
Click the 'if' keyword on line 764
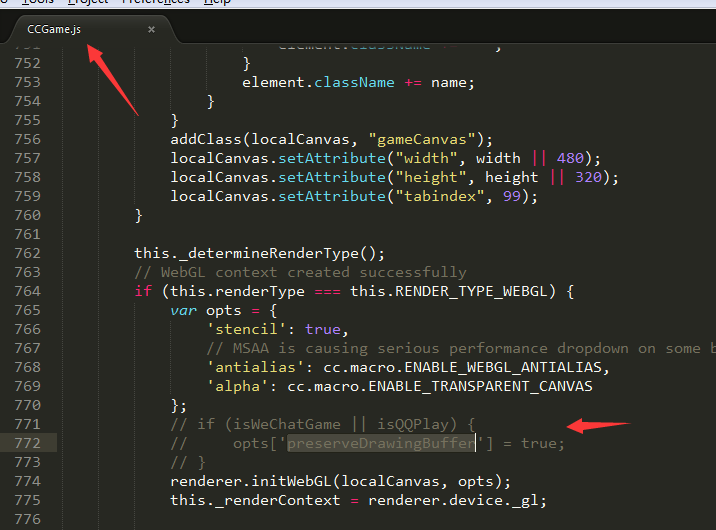143,291
